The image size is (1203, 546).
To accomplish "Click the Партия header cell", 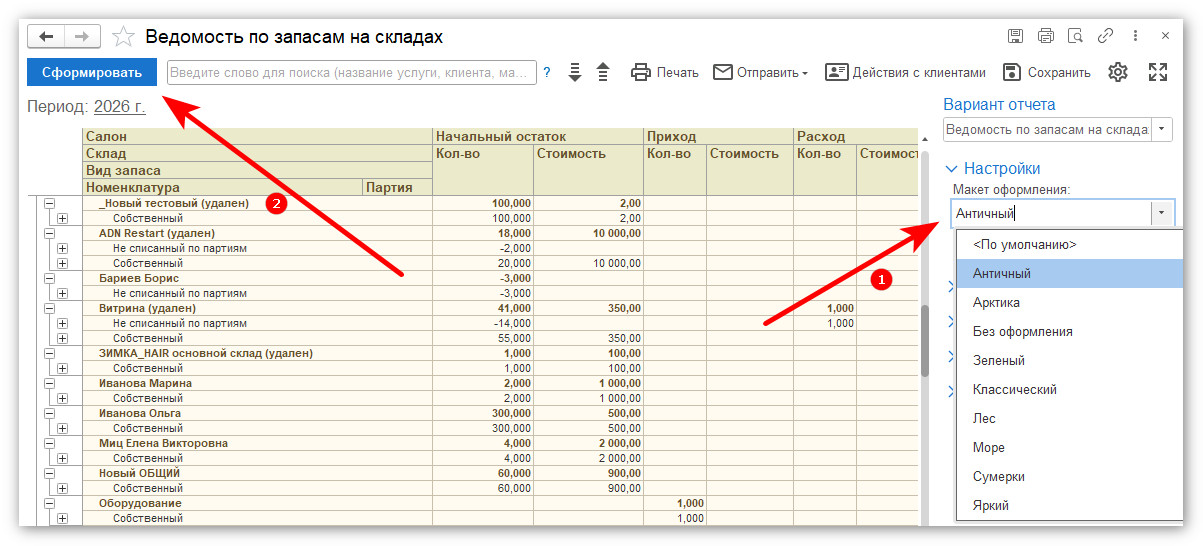I will coord(397,187).
